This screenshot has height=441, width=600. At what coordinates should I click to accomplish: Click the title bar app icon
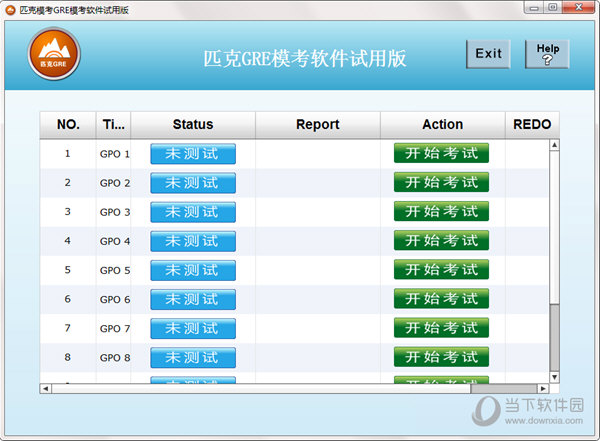[x=10, y=10]
